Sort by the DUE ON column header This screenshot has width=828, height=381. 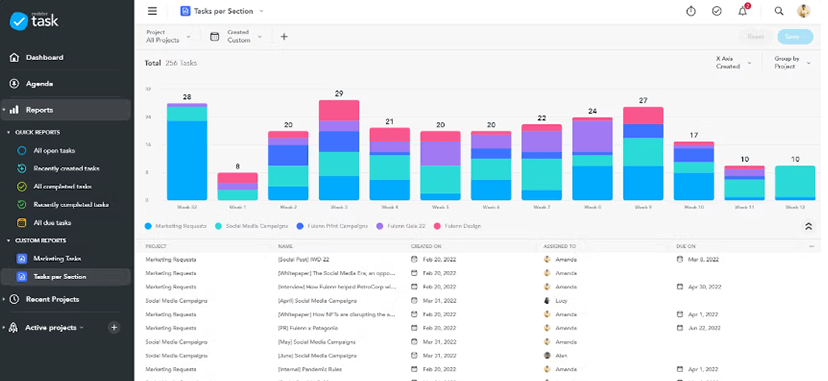pos(685,246)
